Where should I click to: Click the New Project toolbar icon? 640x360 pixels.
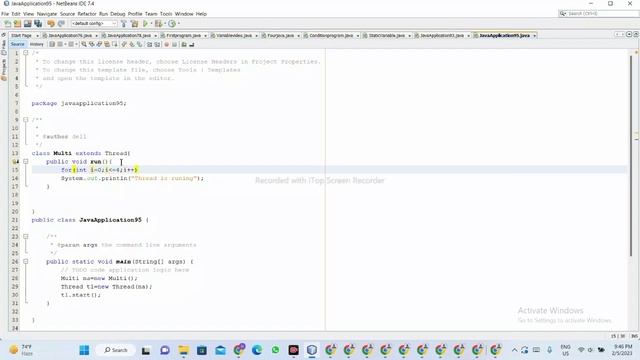(x=17, y=24)
